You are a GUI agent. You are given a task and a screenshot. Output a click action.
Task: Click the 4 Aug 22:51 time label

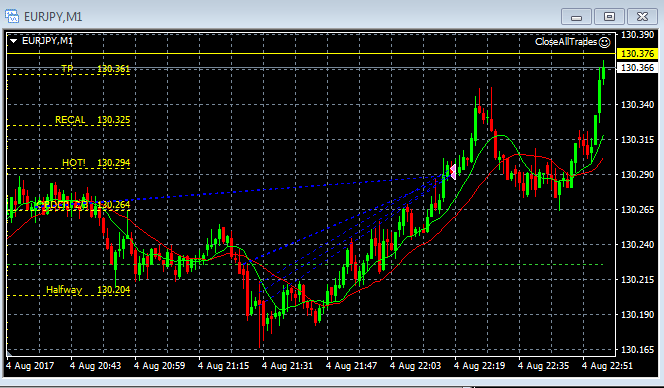click(607, 366)
